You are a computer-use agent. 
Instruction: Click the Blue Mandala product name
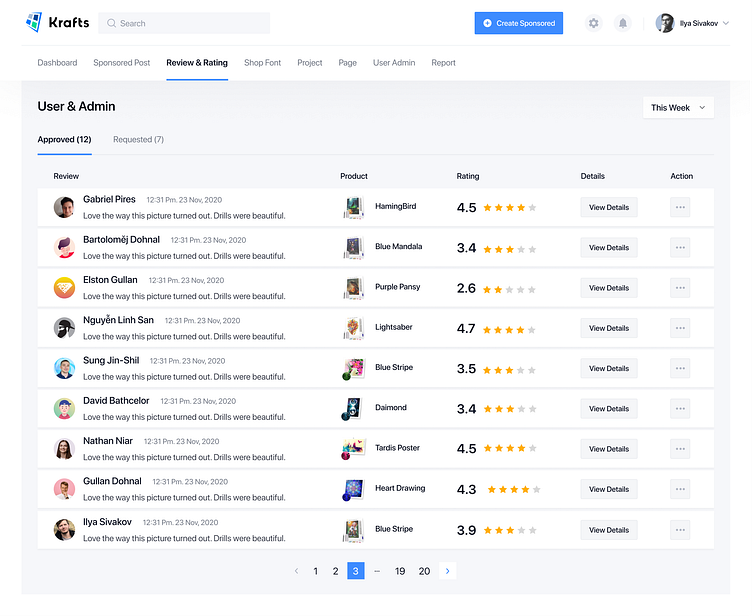[399, 247]
